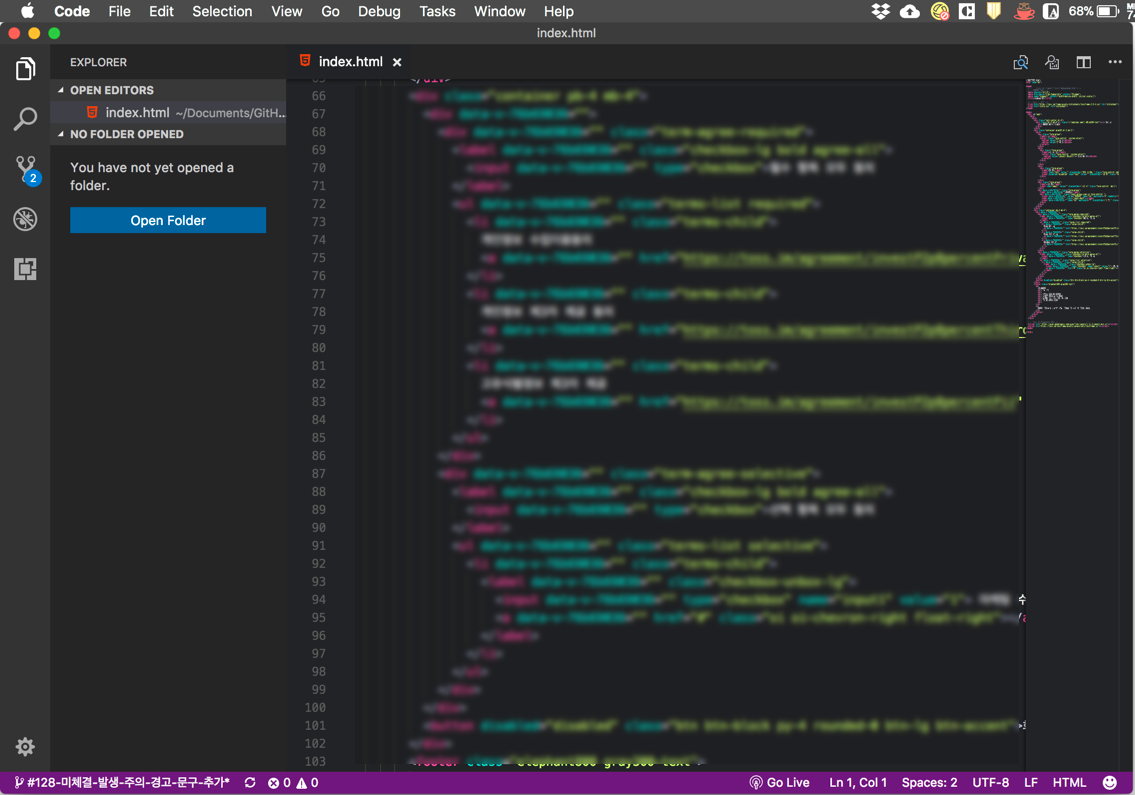Click the minimap code overview
1135x795 pixels.
(1074, 206)
